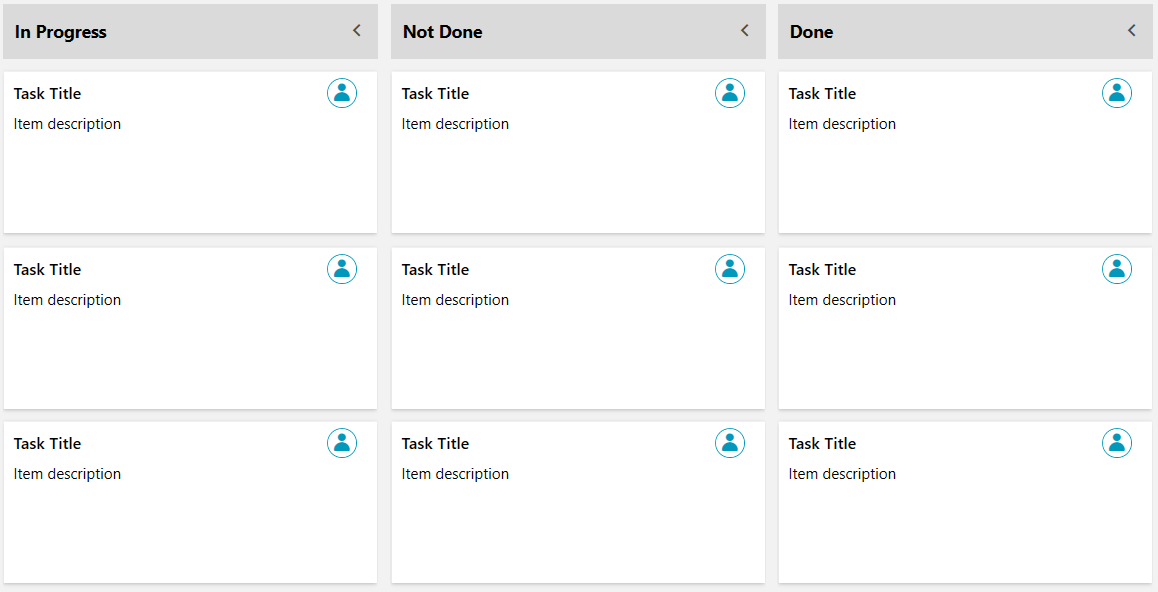
Task: Collapse the Done column
Action: 1131,30
